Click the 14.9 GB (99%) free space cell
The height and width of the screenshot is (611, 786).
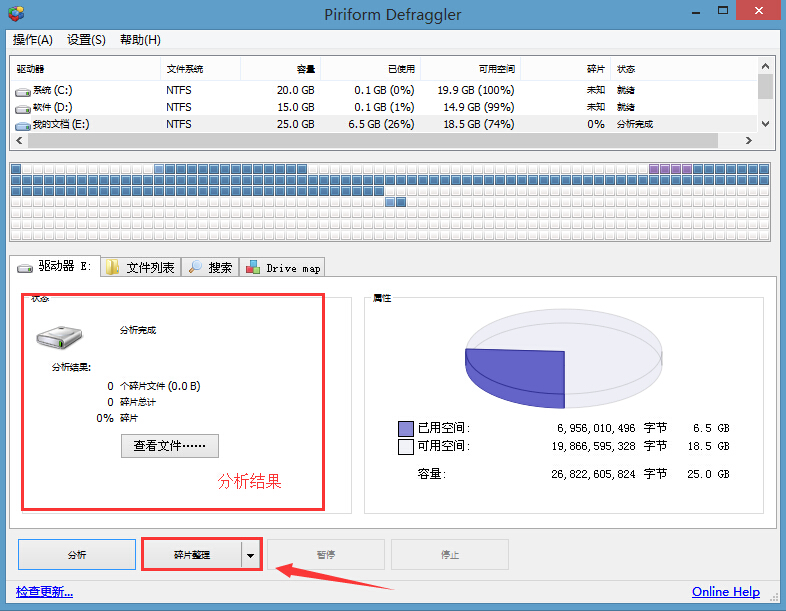click(x=479, y=107)
